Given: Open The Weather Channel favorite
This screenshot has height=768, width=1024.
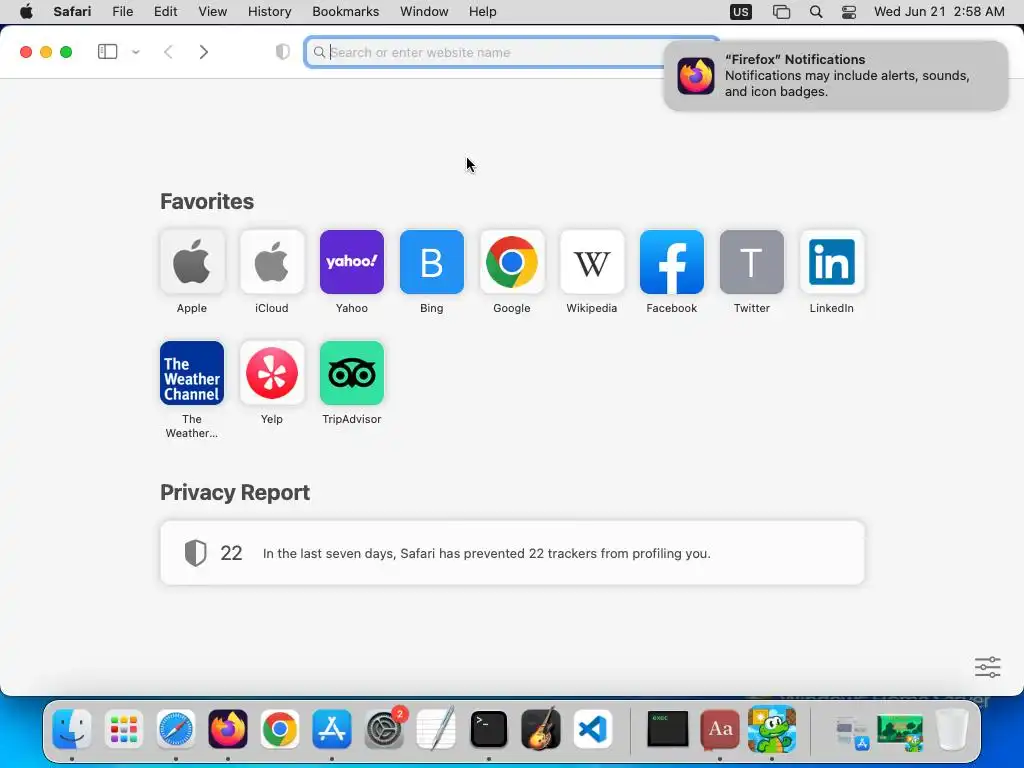Looking at the screenshot, I should pyautogui.click(x=192, y=373).
